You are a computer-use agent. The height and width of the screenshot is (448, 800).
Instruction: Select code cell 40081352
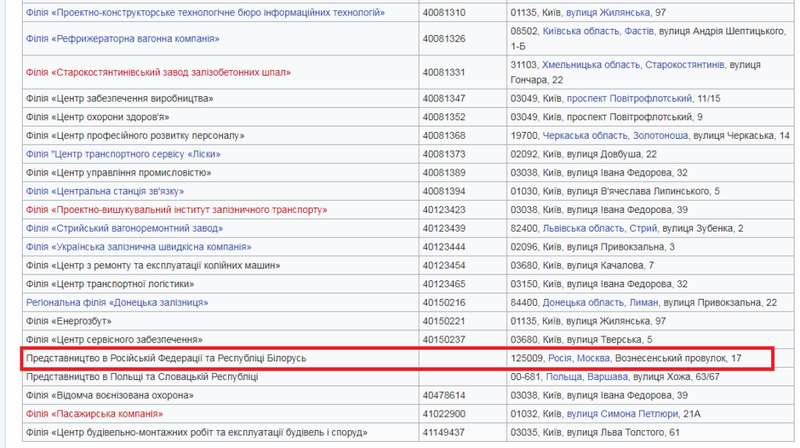pyautogui.click(x=444, y=116)
